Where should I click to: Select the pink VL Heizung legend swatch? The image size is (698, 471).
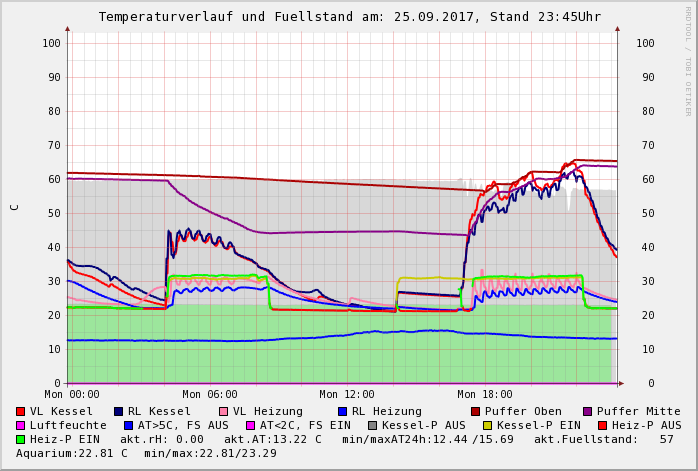coord(224,411)
